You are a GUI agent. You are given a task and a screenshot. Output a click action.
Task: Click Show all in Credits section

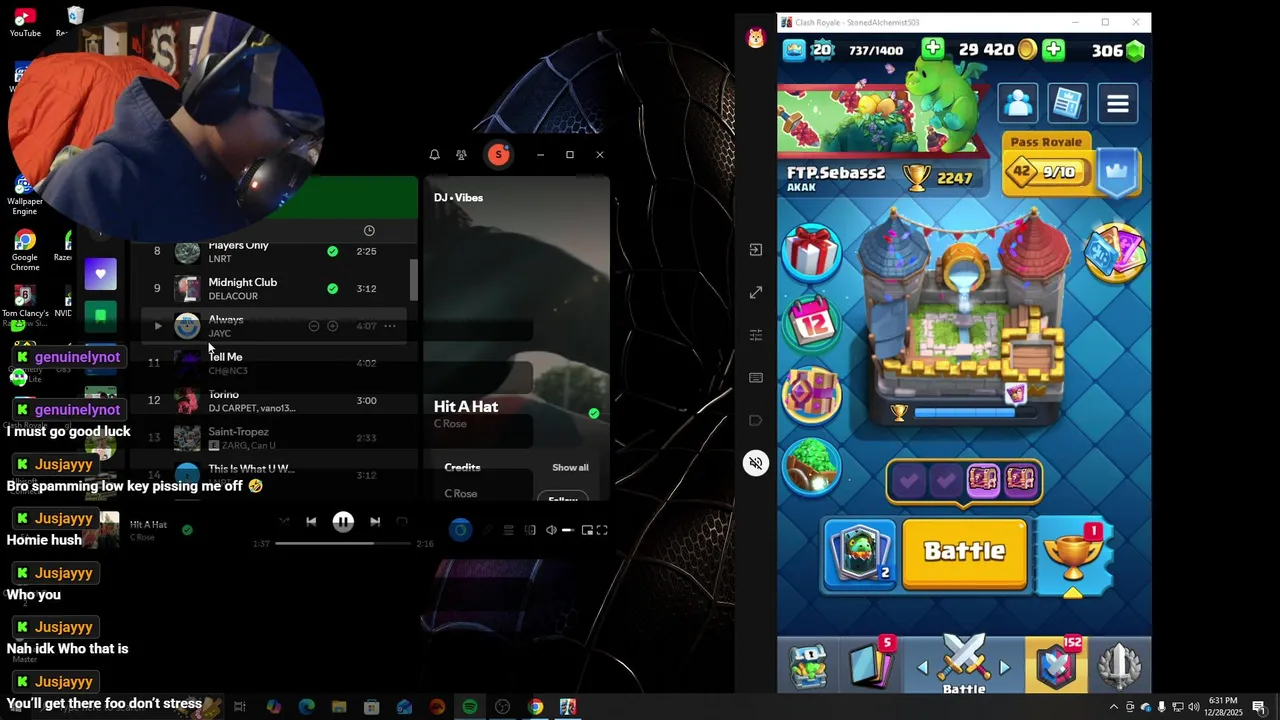coord(570,467)
